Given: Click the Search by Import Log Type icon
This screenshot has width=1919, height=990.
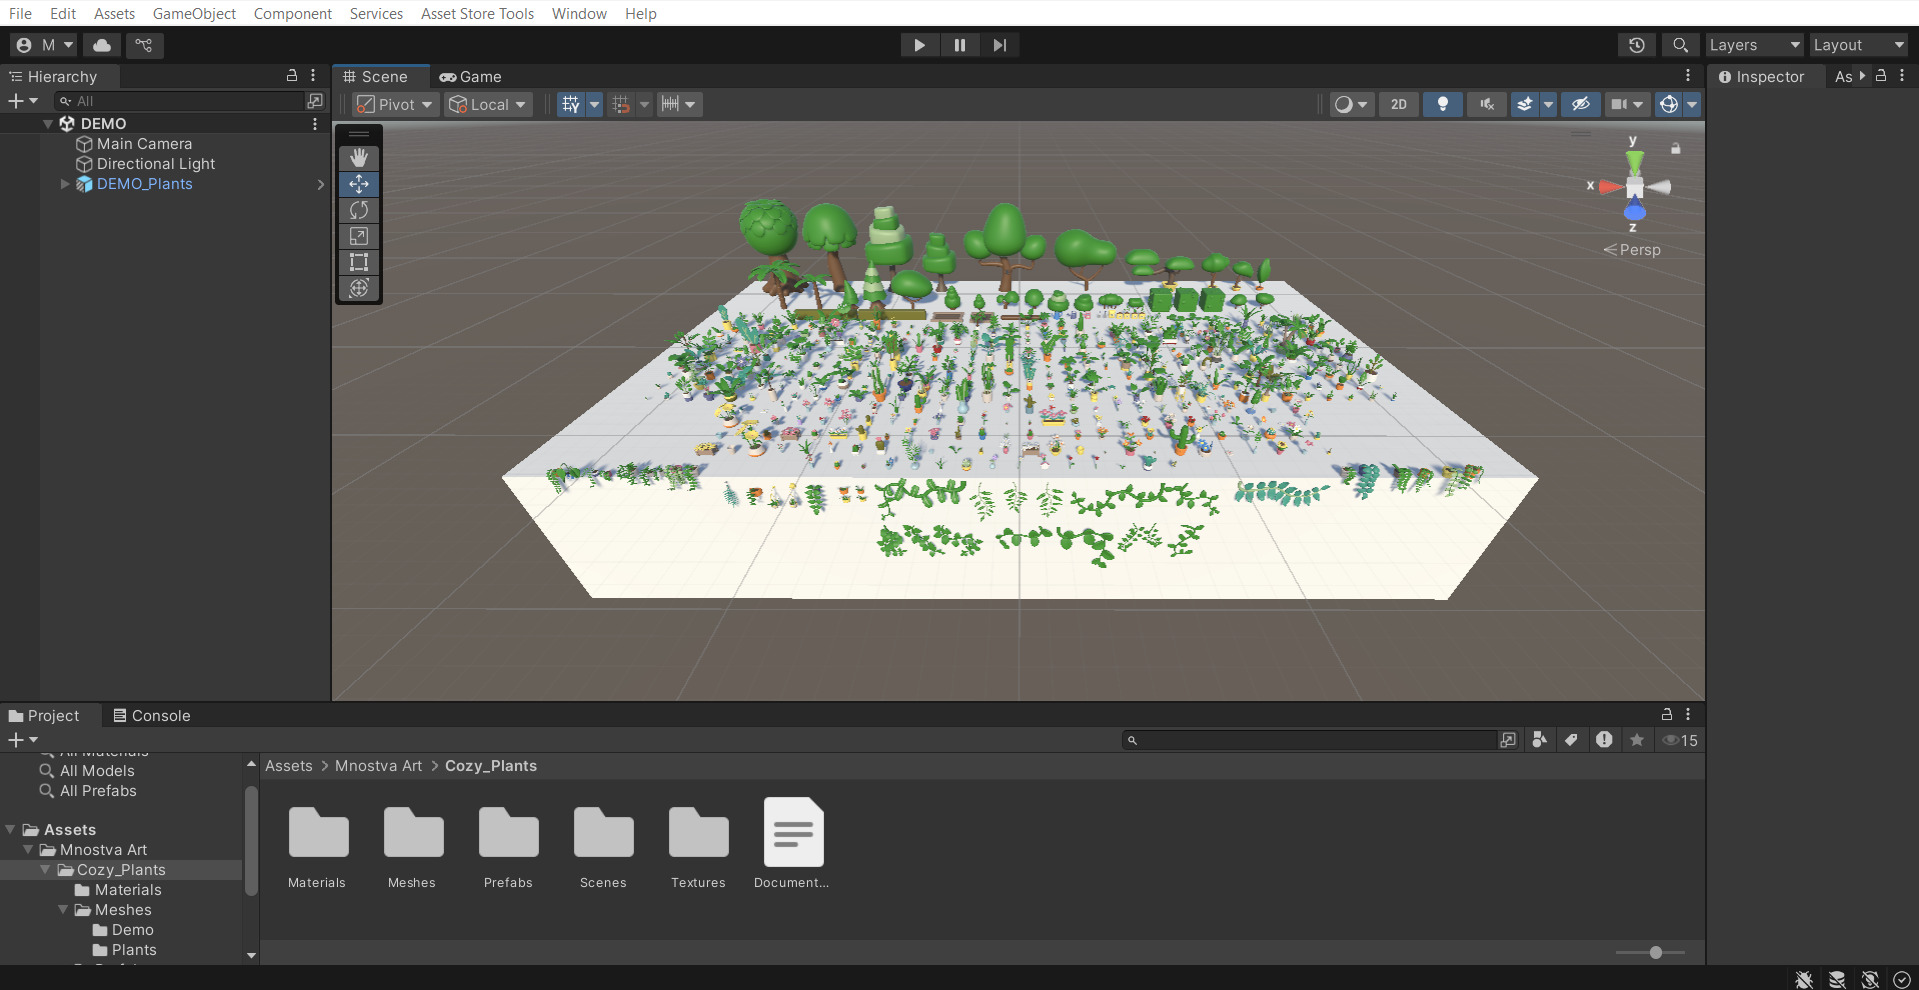Looking at the screenshot, I should click(1604, 740).
